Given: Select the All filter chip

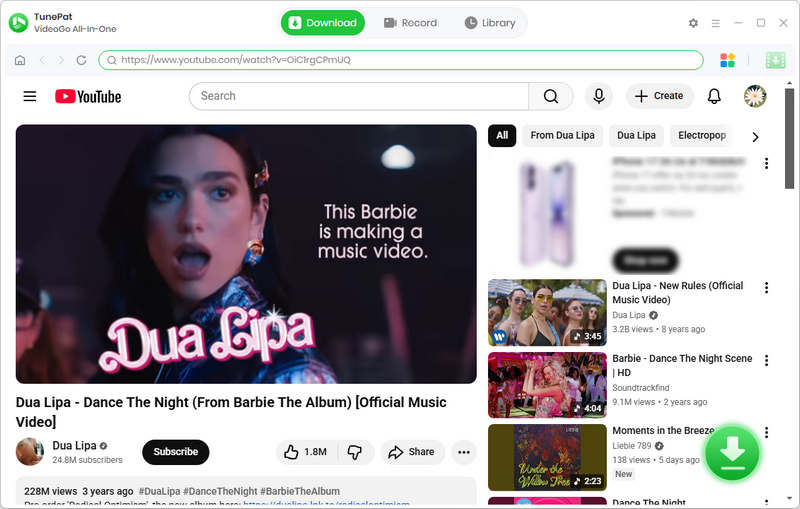Looking at the screenshot, I should [502, 136].
